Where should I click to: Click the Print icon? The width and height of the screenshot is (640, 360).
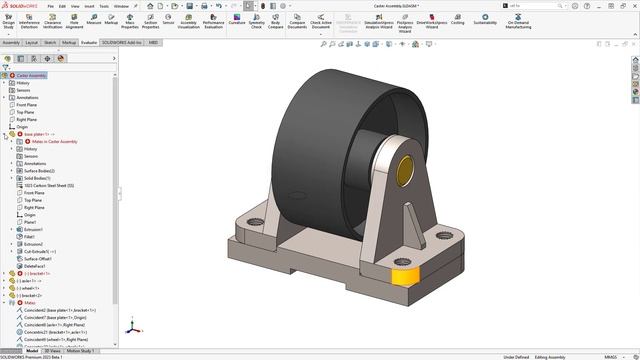(x=204, y=6)
